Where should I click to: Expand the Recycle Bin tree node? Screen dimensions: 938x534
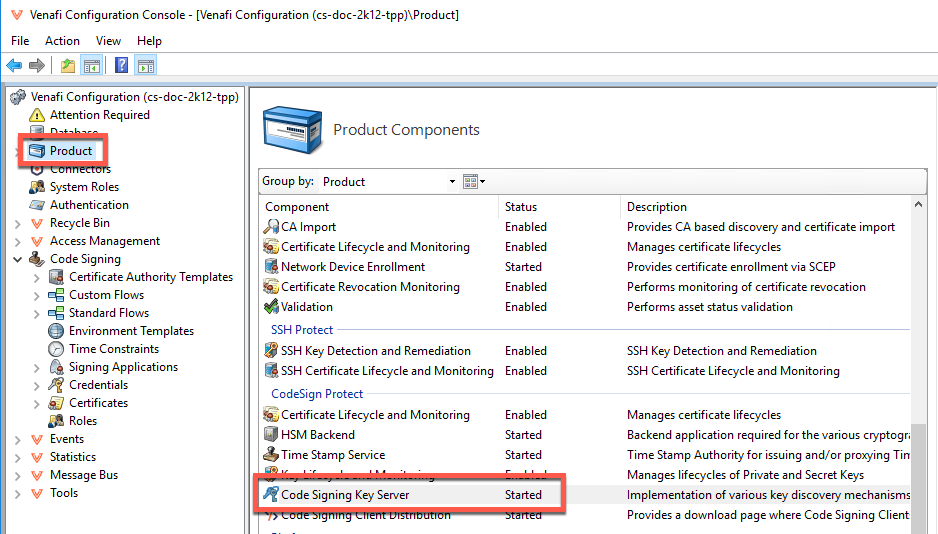pos(18,223)
